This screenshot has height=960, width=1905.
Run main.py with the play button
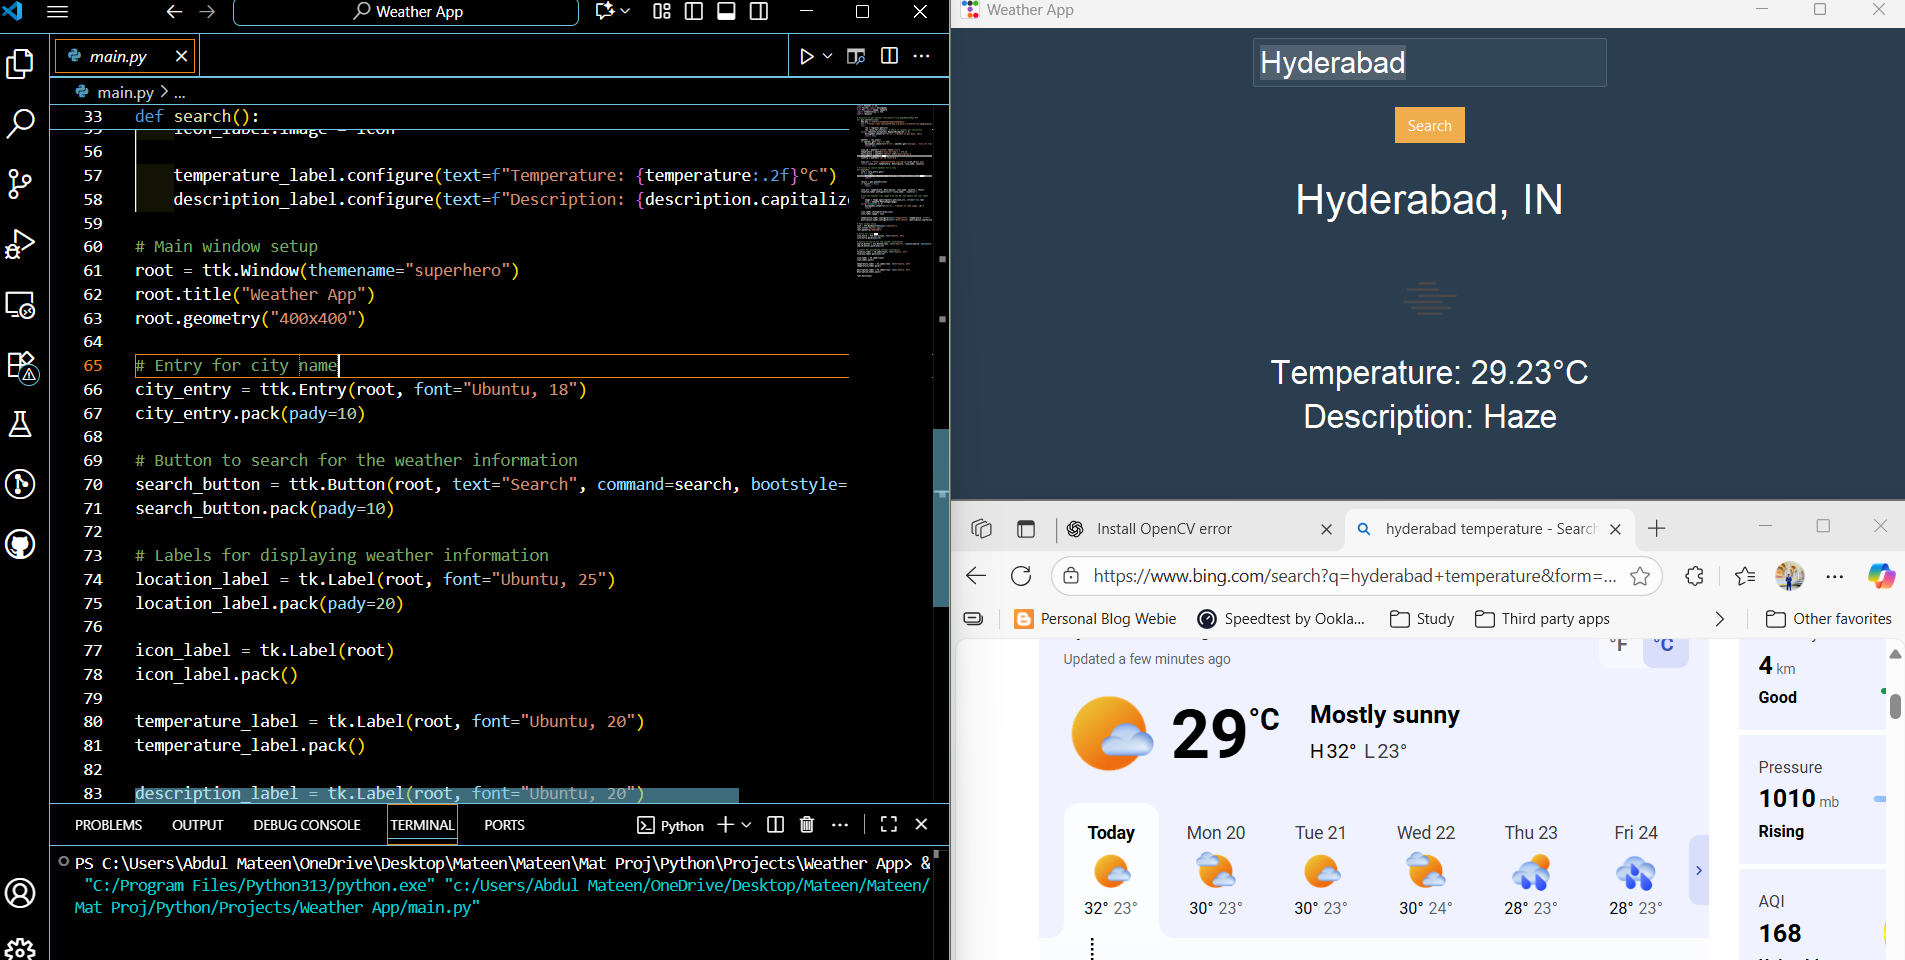click(808, 56)
